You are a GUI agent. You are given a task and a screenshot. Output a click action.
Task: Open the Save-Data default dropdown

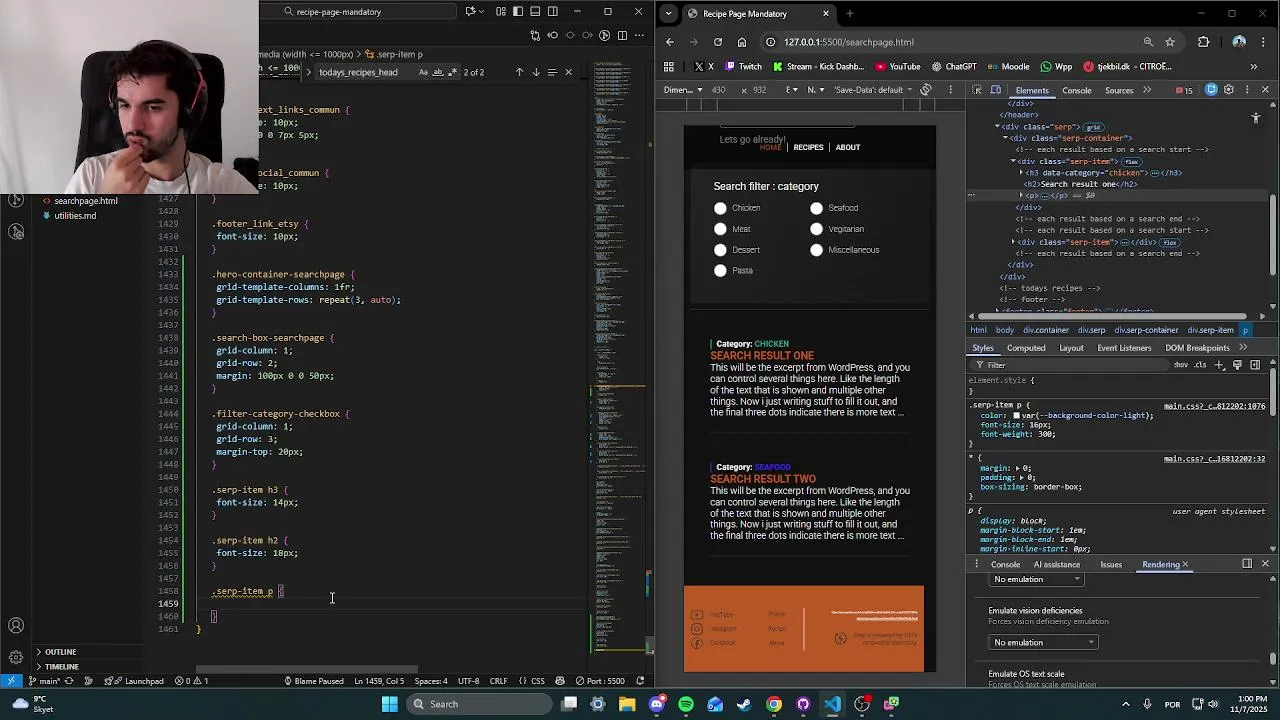point(874,90)
